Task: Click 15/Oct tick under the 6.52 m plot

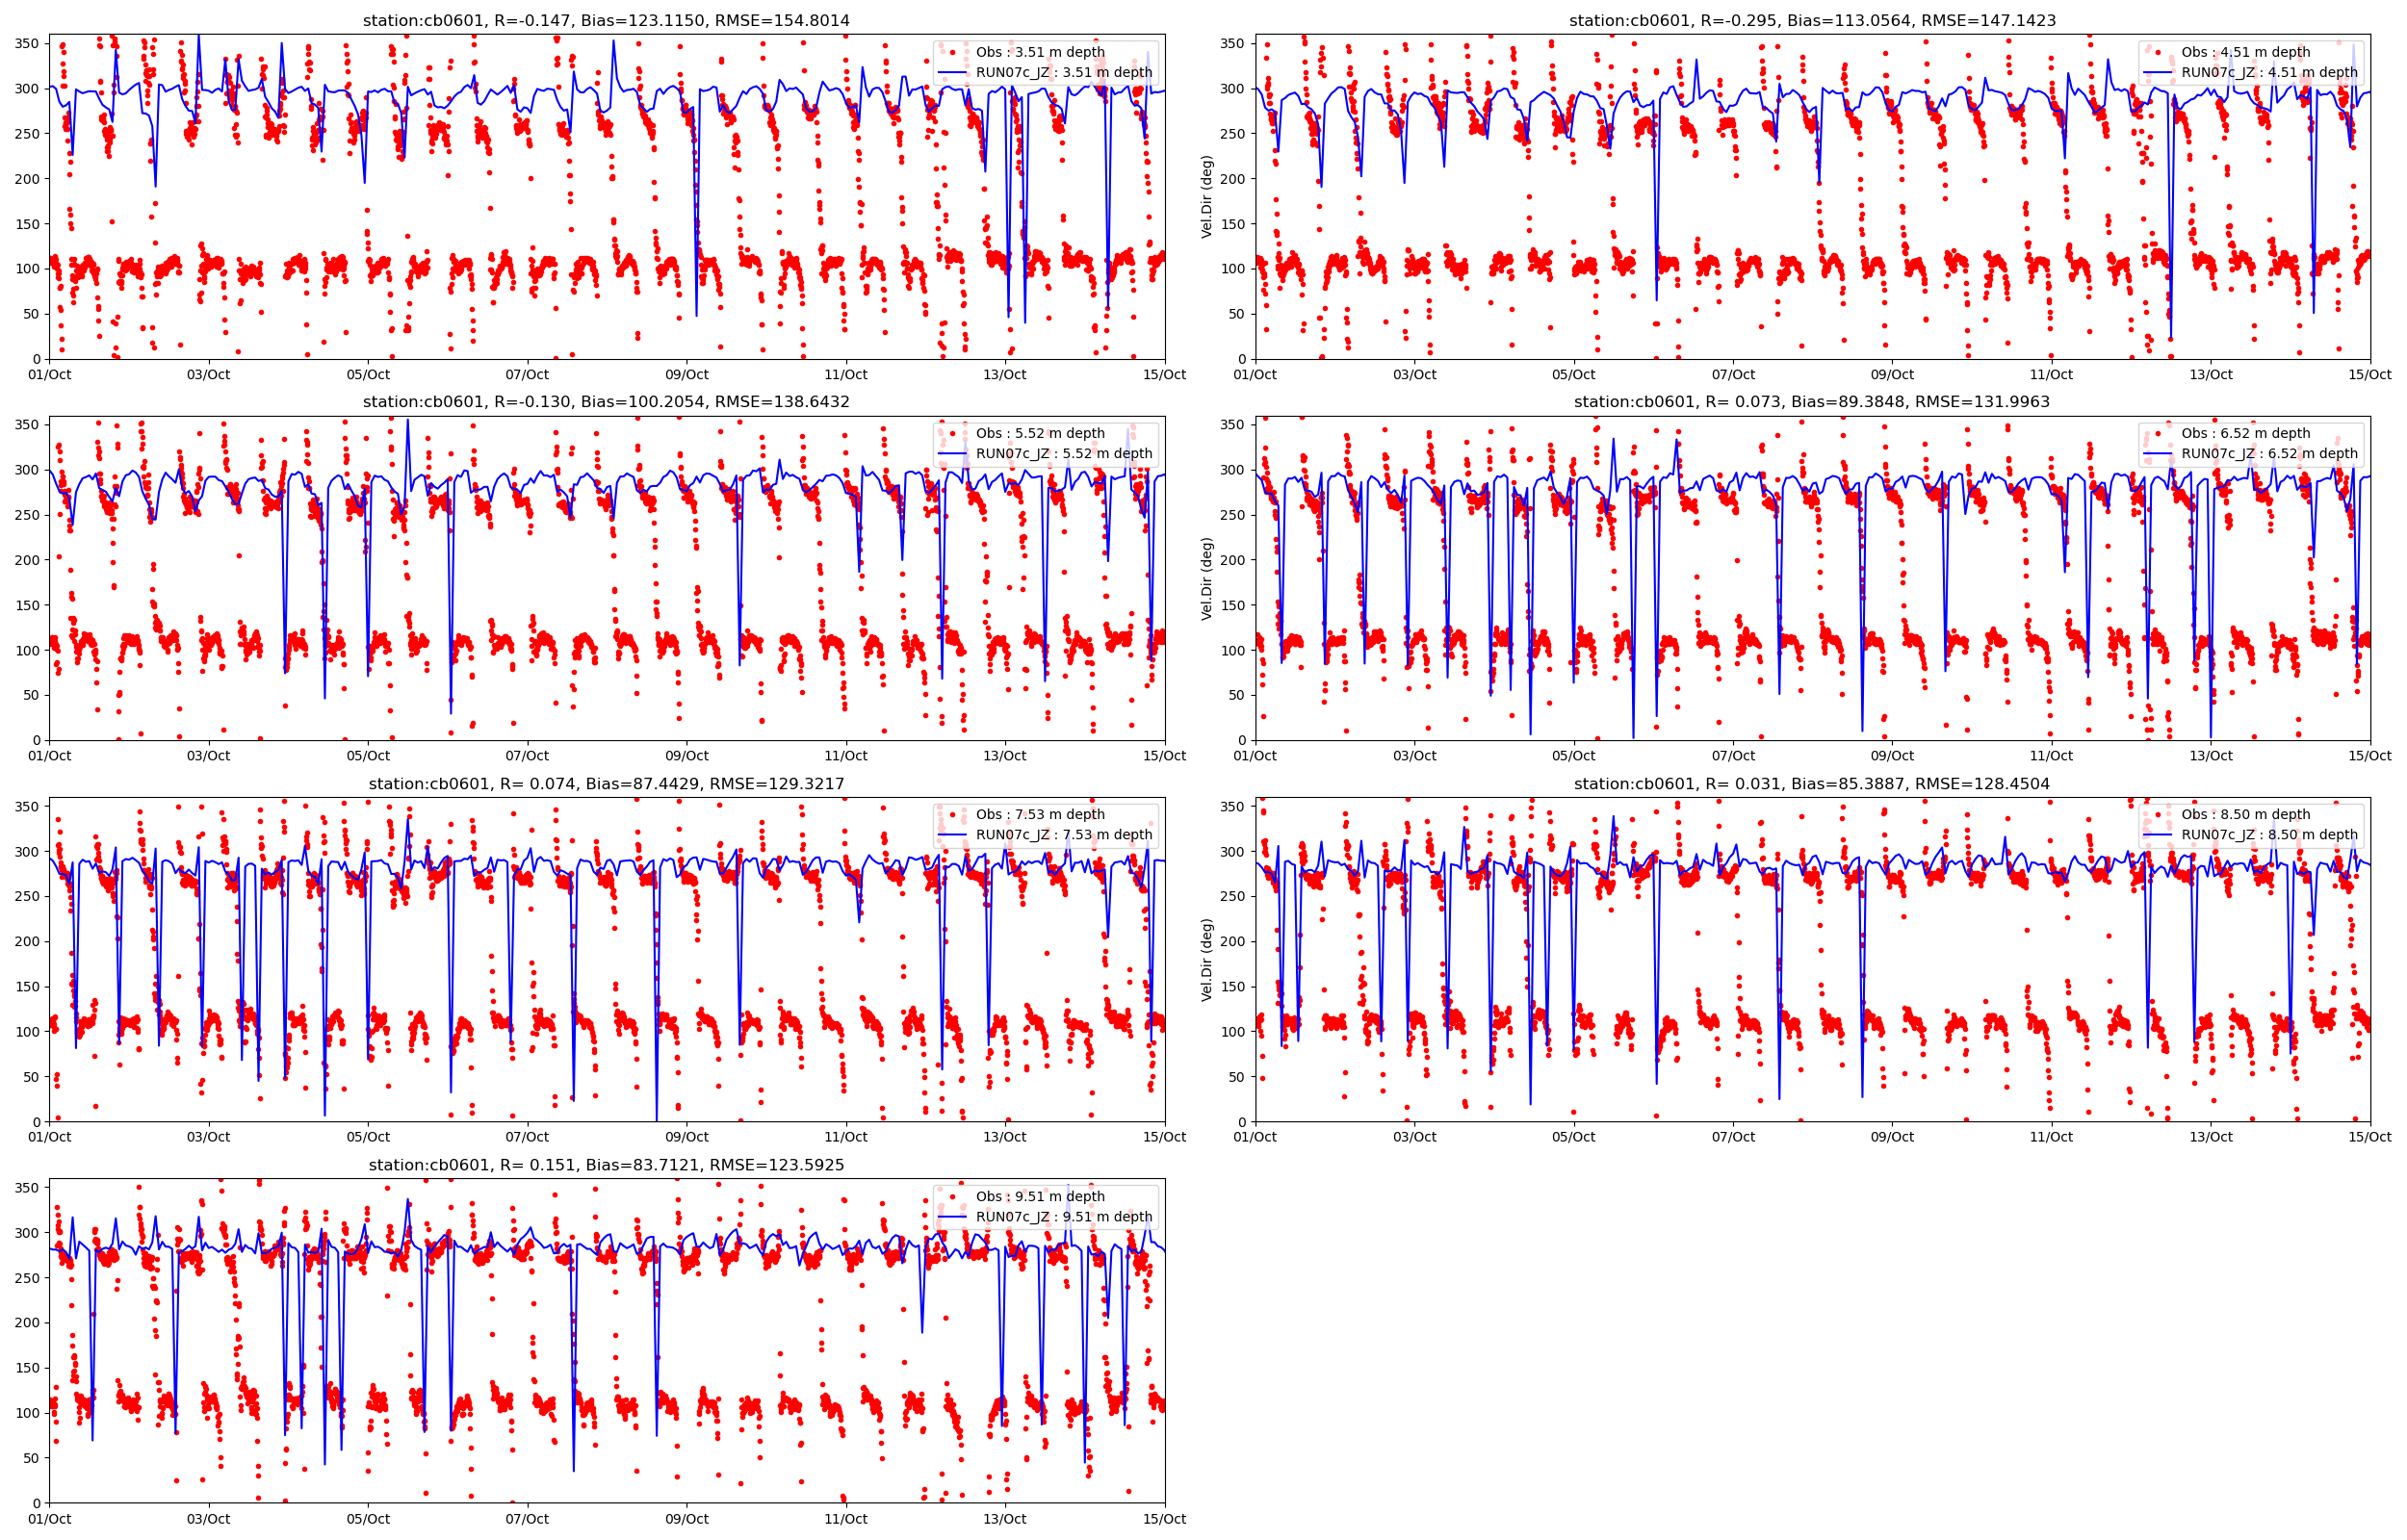Action: click(2370, 756)
